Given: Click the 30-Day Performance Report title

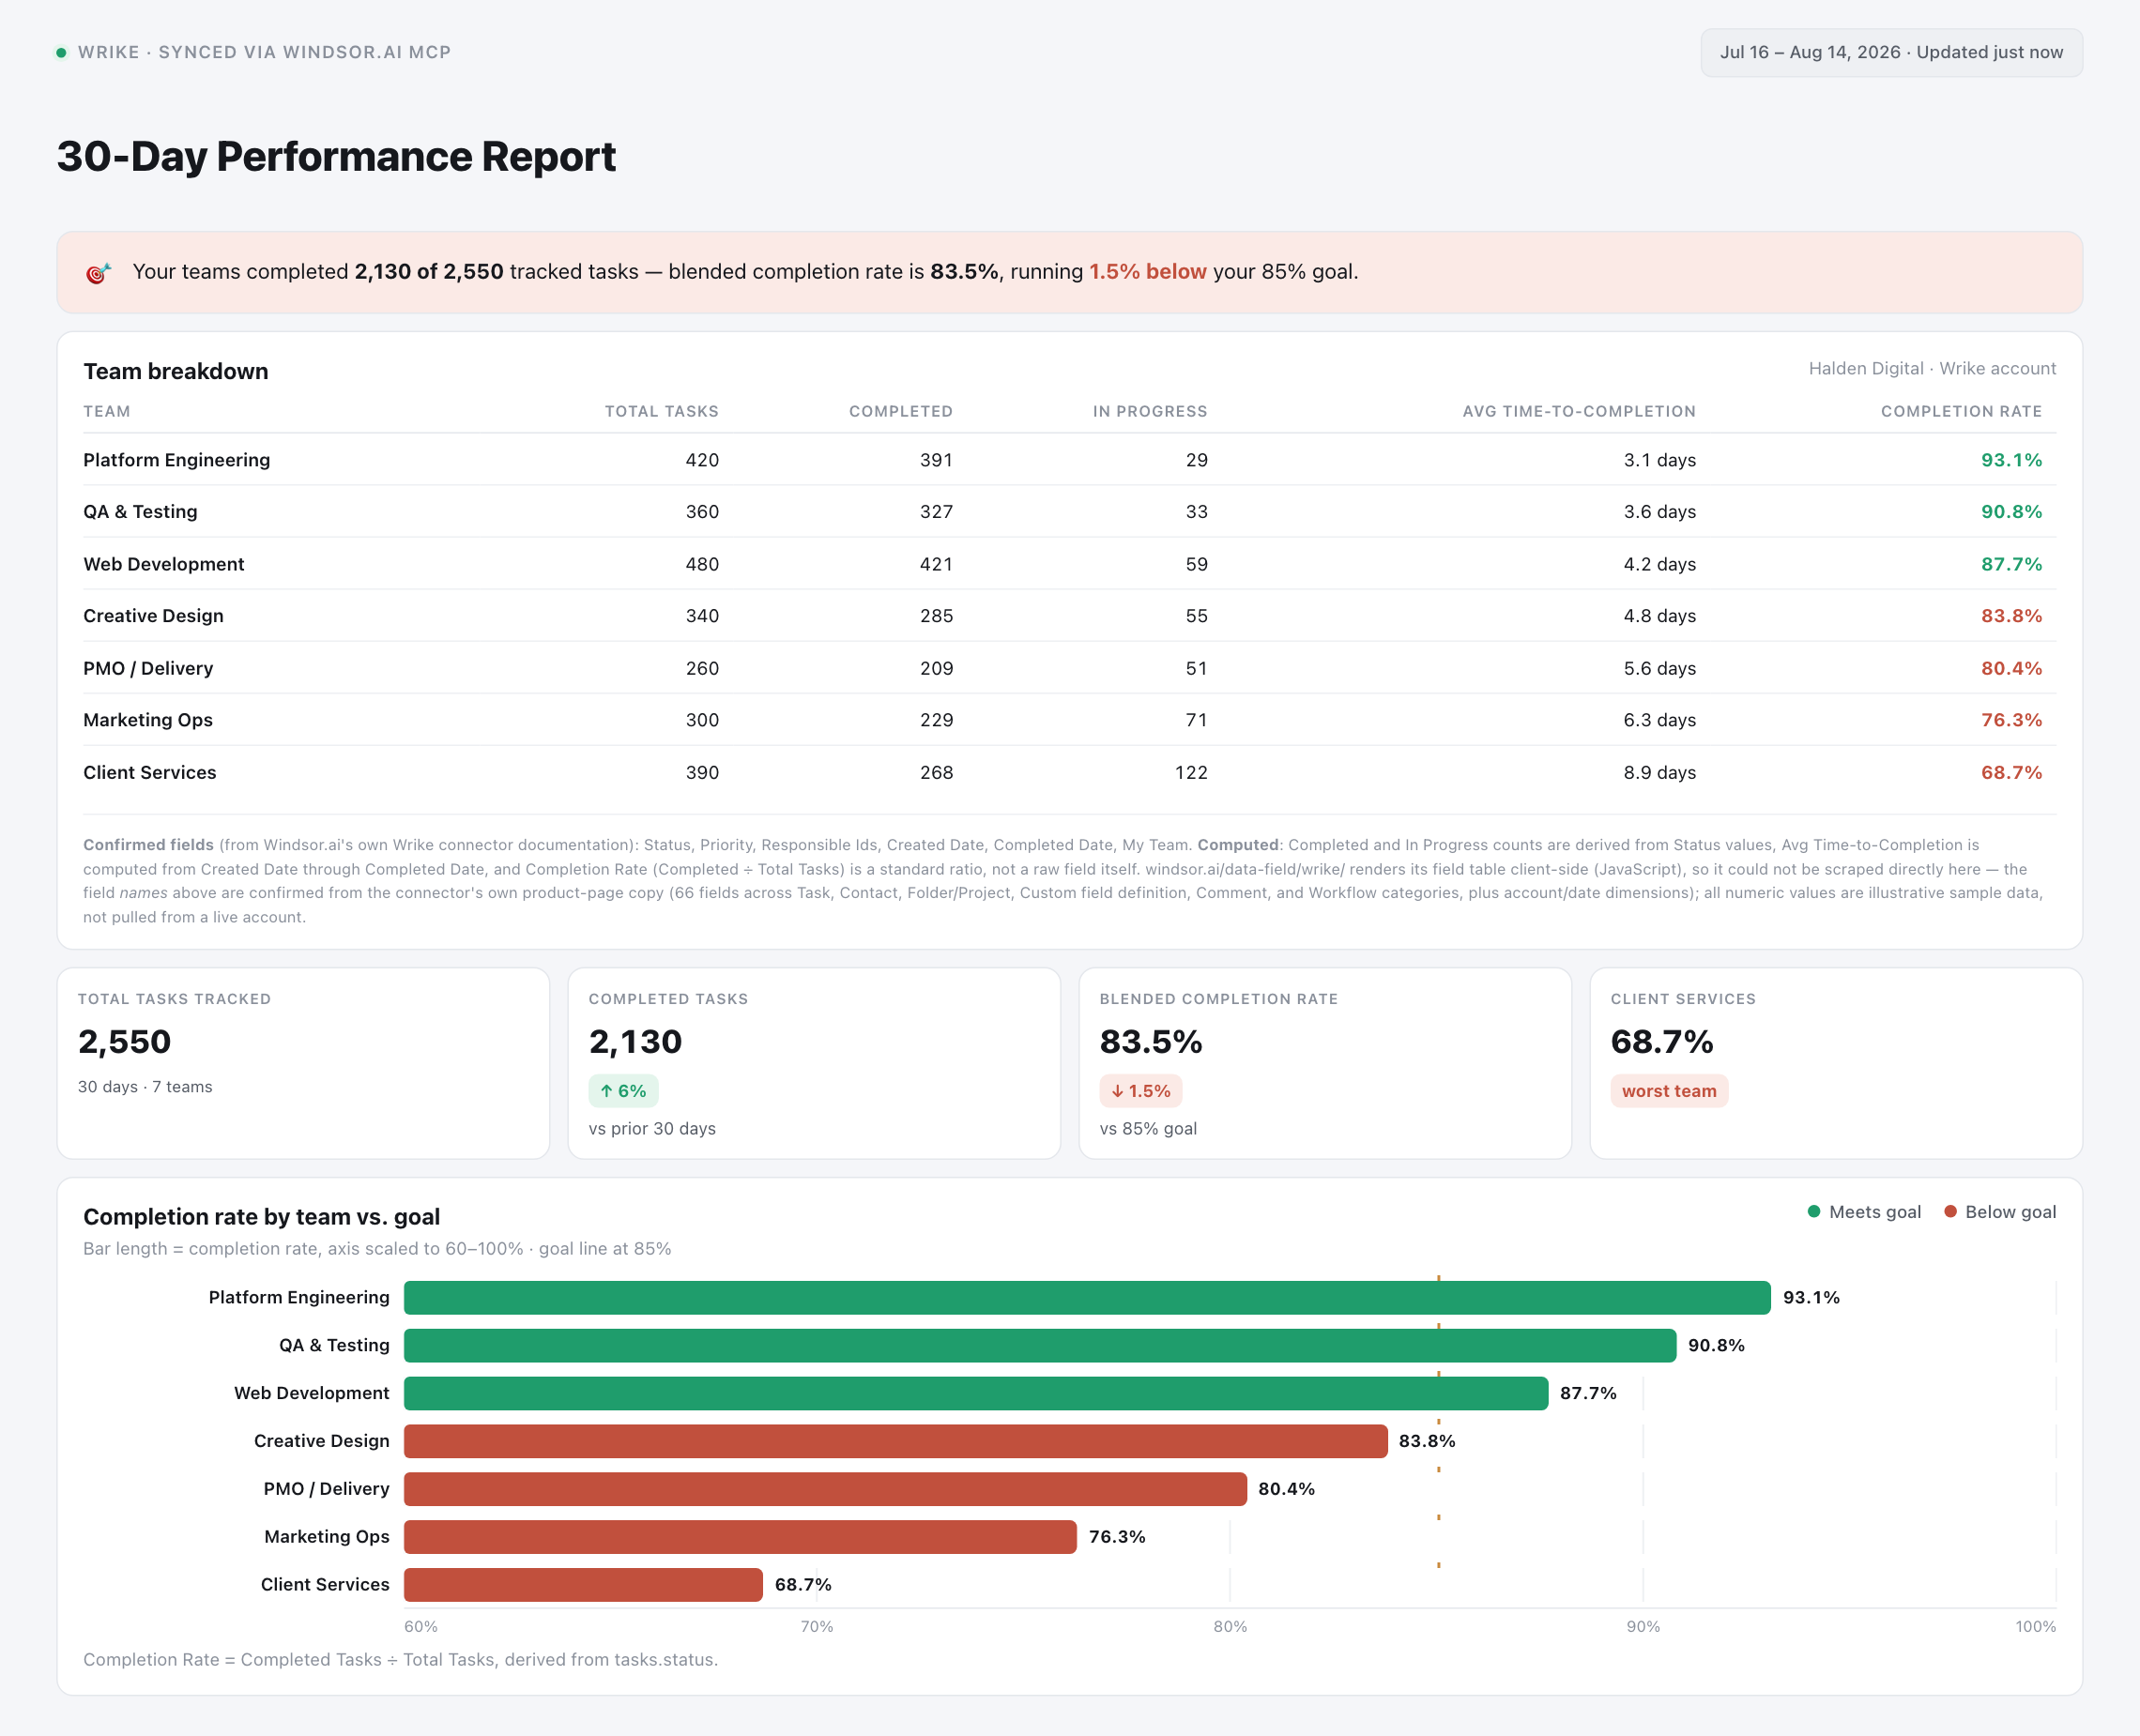Looking at the screenshot, I should pyautogui.click(x=336, y=157).
